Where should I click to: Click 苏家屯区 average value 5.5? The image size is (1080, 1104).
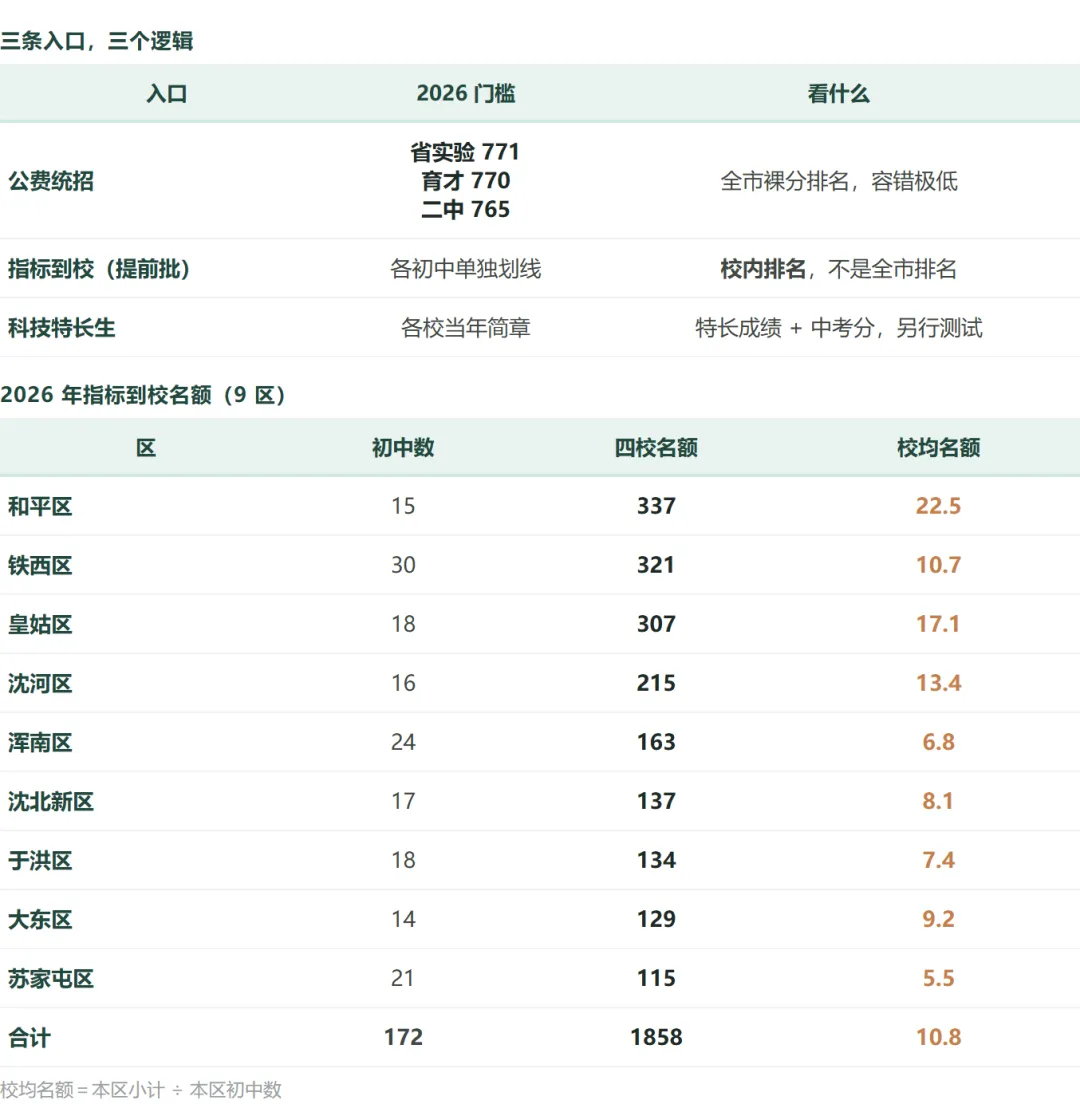coord(938,979)
